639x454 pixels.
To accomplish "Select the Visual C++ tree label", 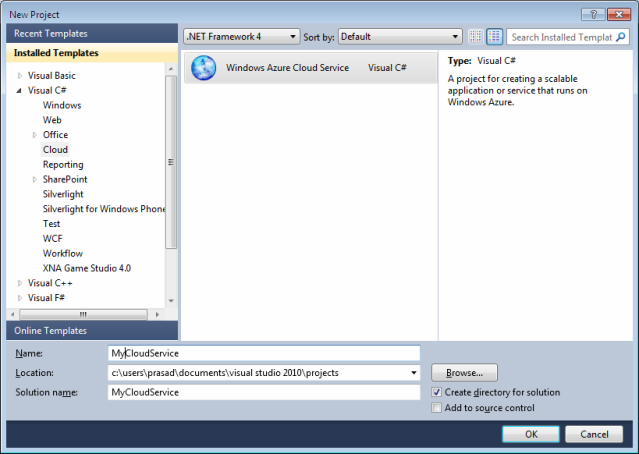I will (50, 283).
